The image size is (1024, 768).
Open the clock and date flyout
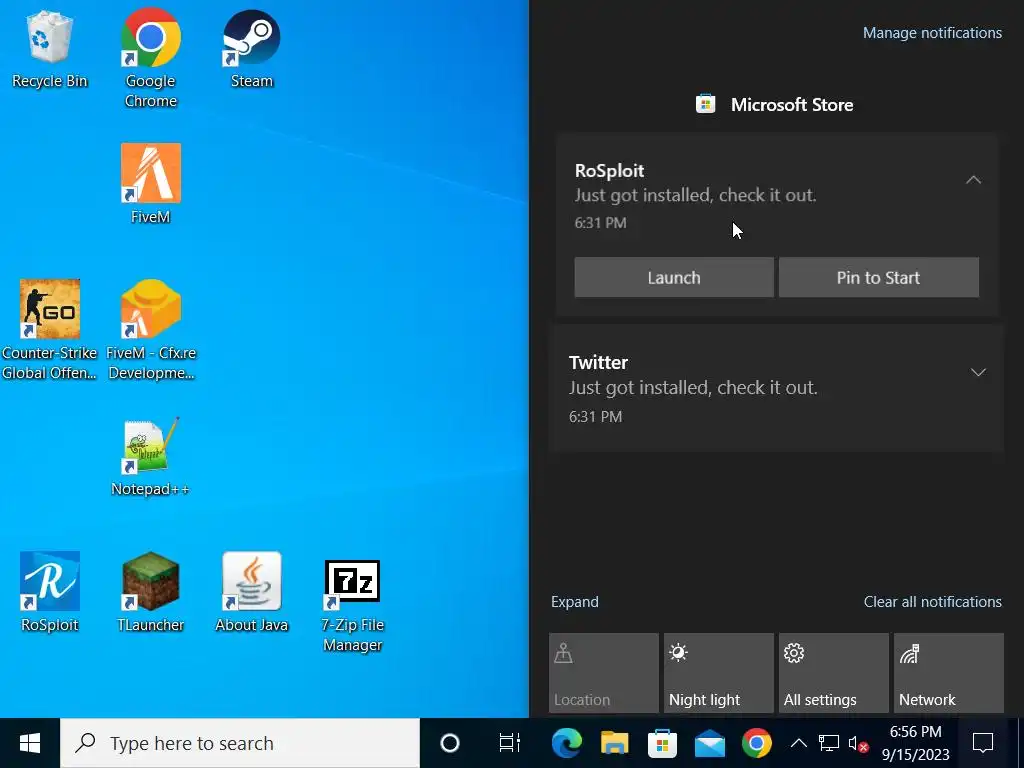(x=916, y=743)
